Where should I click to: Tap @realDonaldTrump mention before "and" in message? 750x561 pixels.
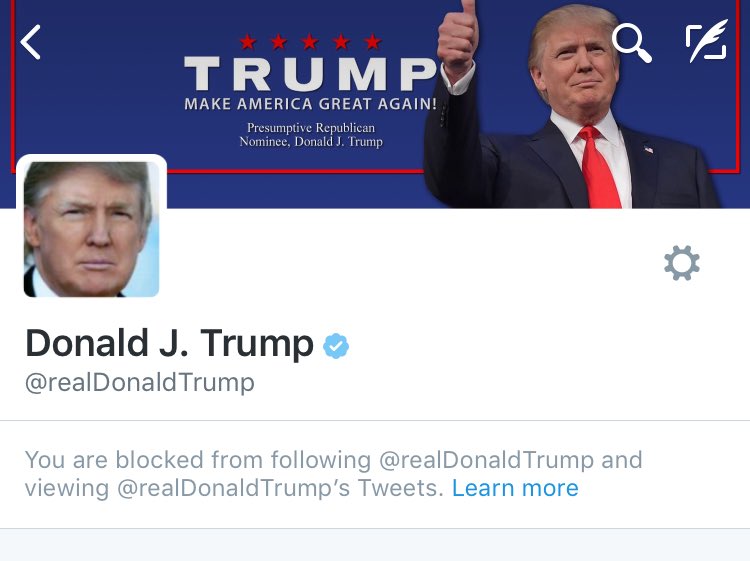click(486, 460)
